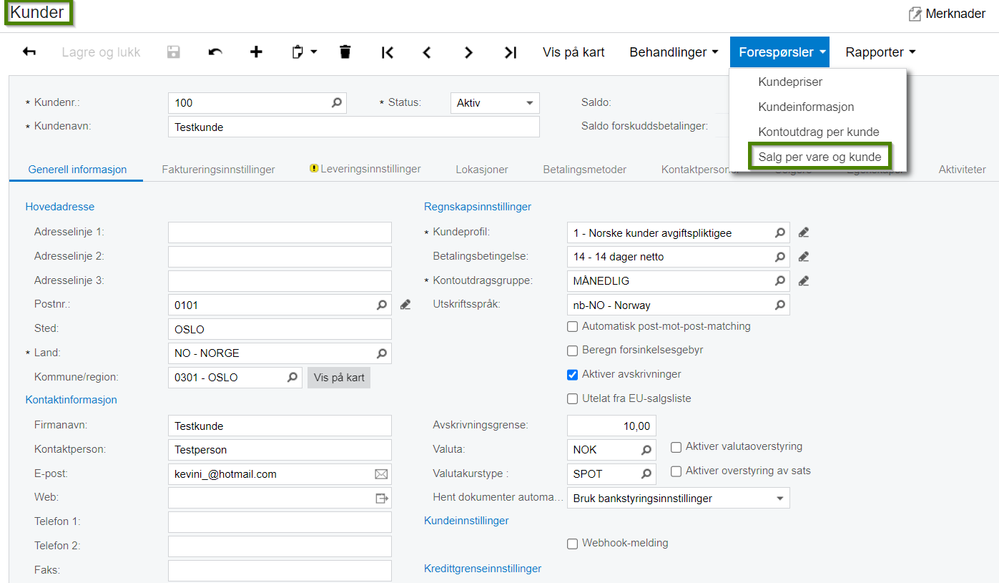Go to last record icon
The width and height of the screenshot is (999, 583).
click(510, 52)
